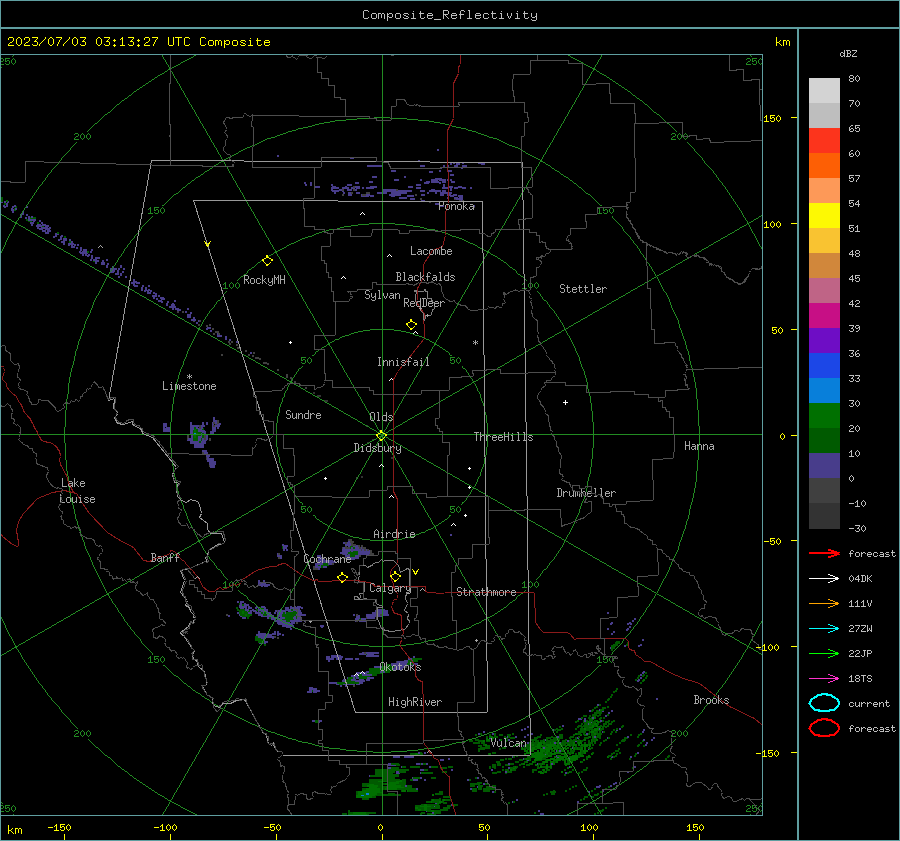Viewport: 900px width, 841px height.
Task: Click the Brooks city label
Action: pos(711,700)
